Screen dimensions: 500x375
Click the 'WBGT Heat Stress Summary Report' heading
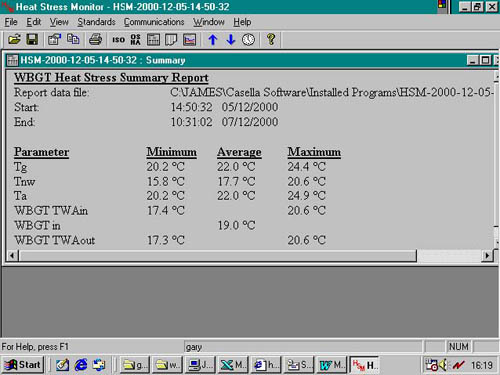click(x=111, y=78)
